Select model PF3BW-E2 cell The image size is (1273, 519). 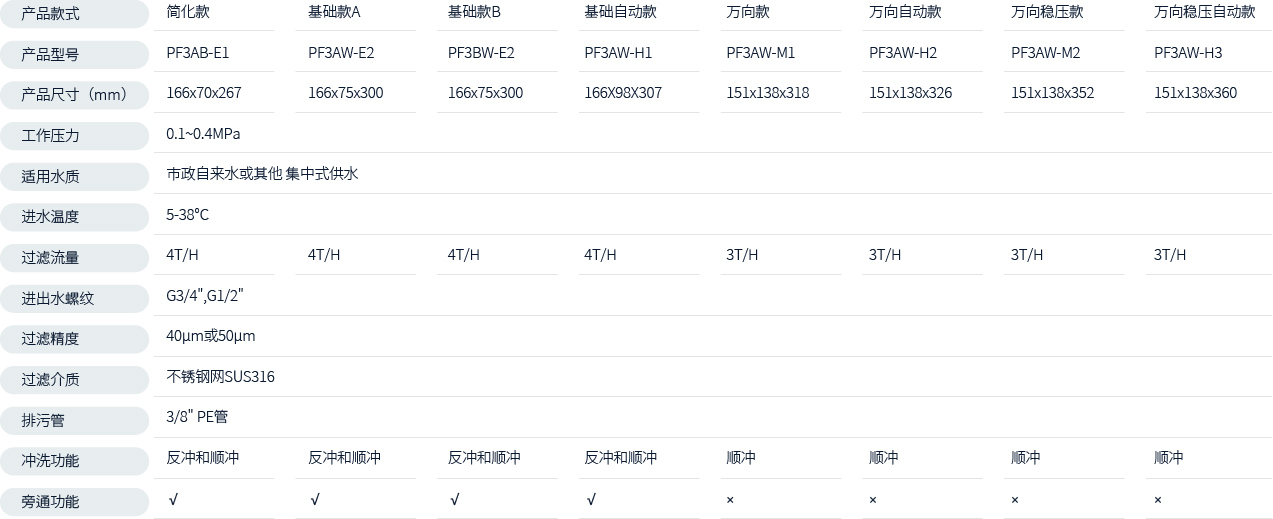coord(481,53)
